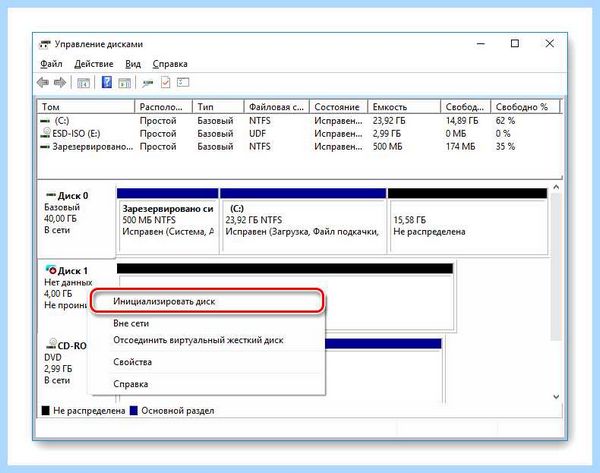This screenshot has height=473, width=600.
Task: Minimize the Управление дисками window
Action: point(481,44)
